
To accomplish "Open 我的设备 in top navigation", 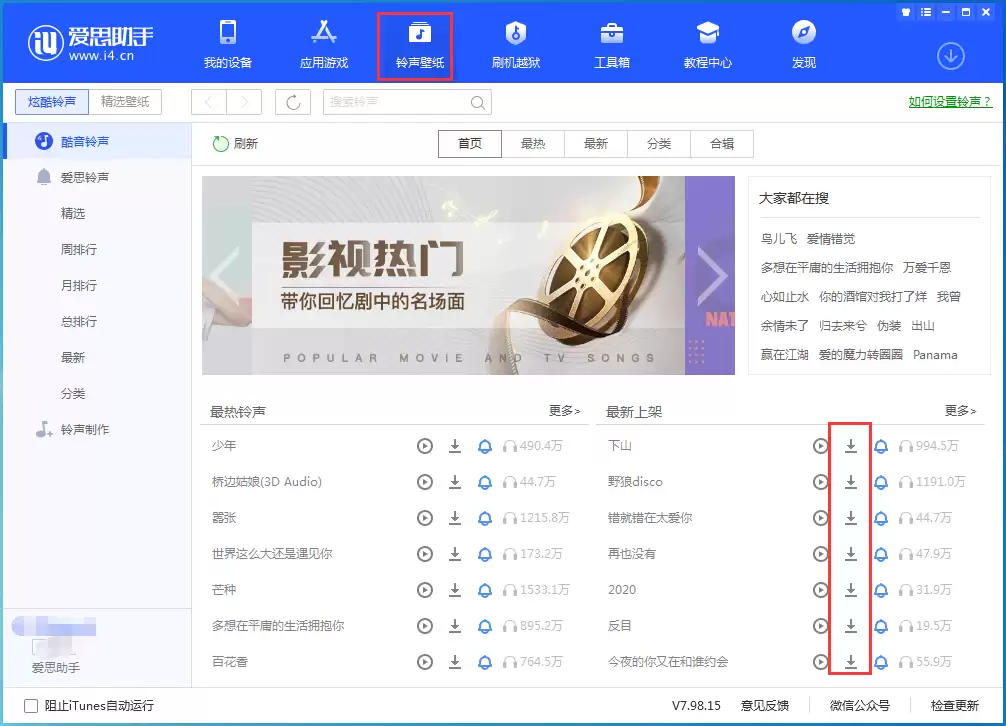I will click(x=228, y=44).
